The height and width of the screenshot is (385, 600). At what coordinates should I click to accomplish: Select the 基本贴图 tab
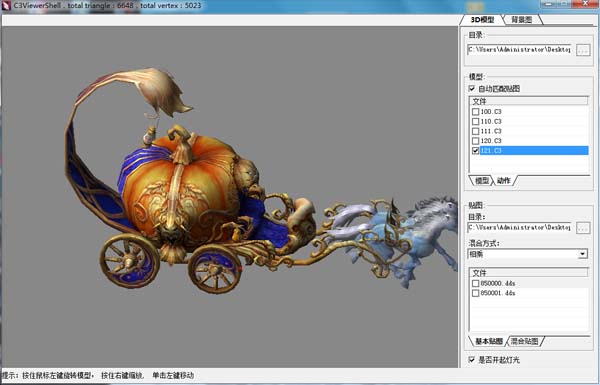[x=489, y=341]
